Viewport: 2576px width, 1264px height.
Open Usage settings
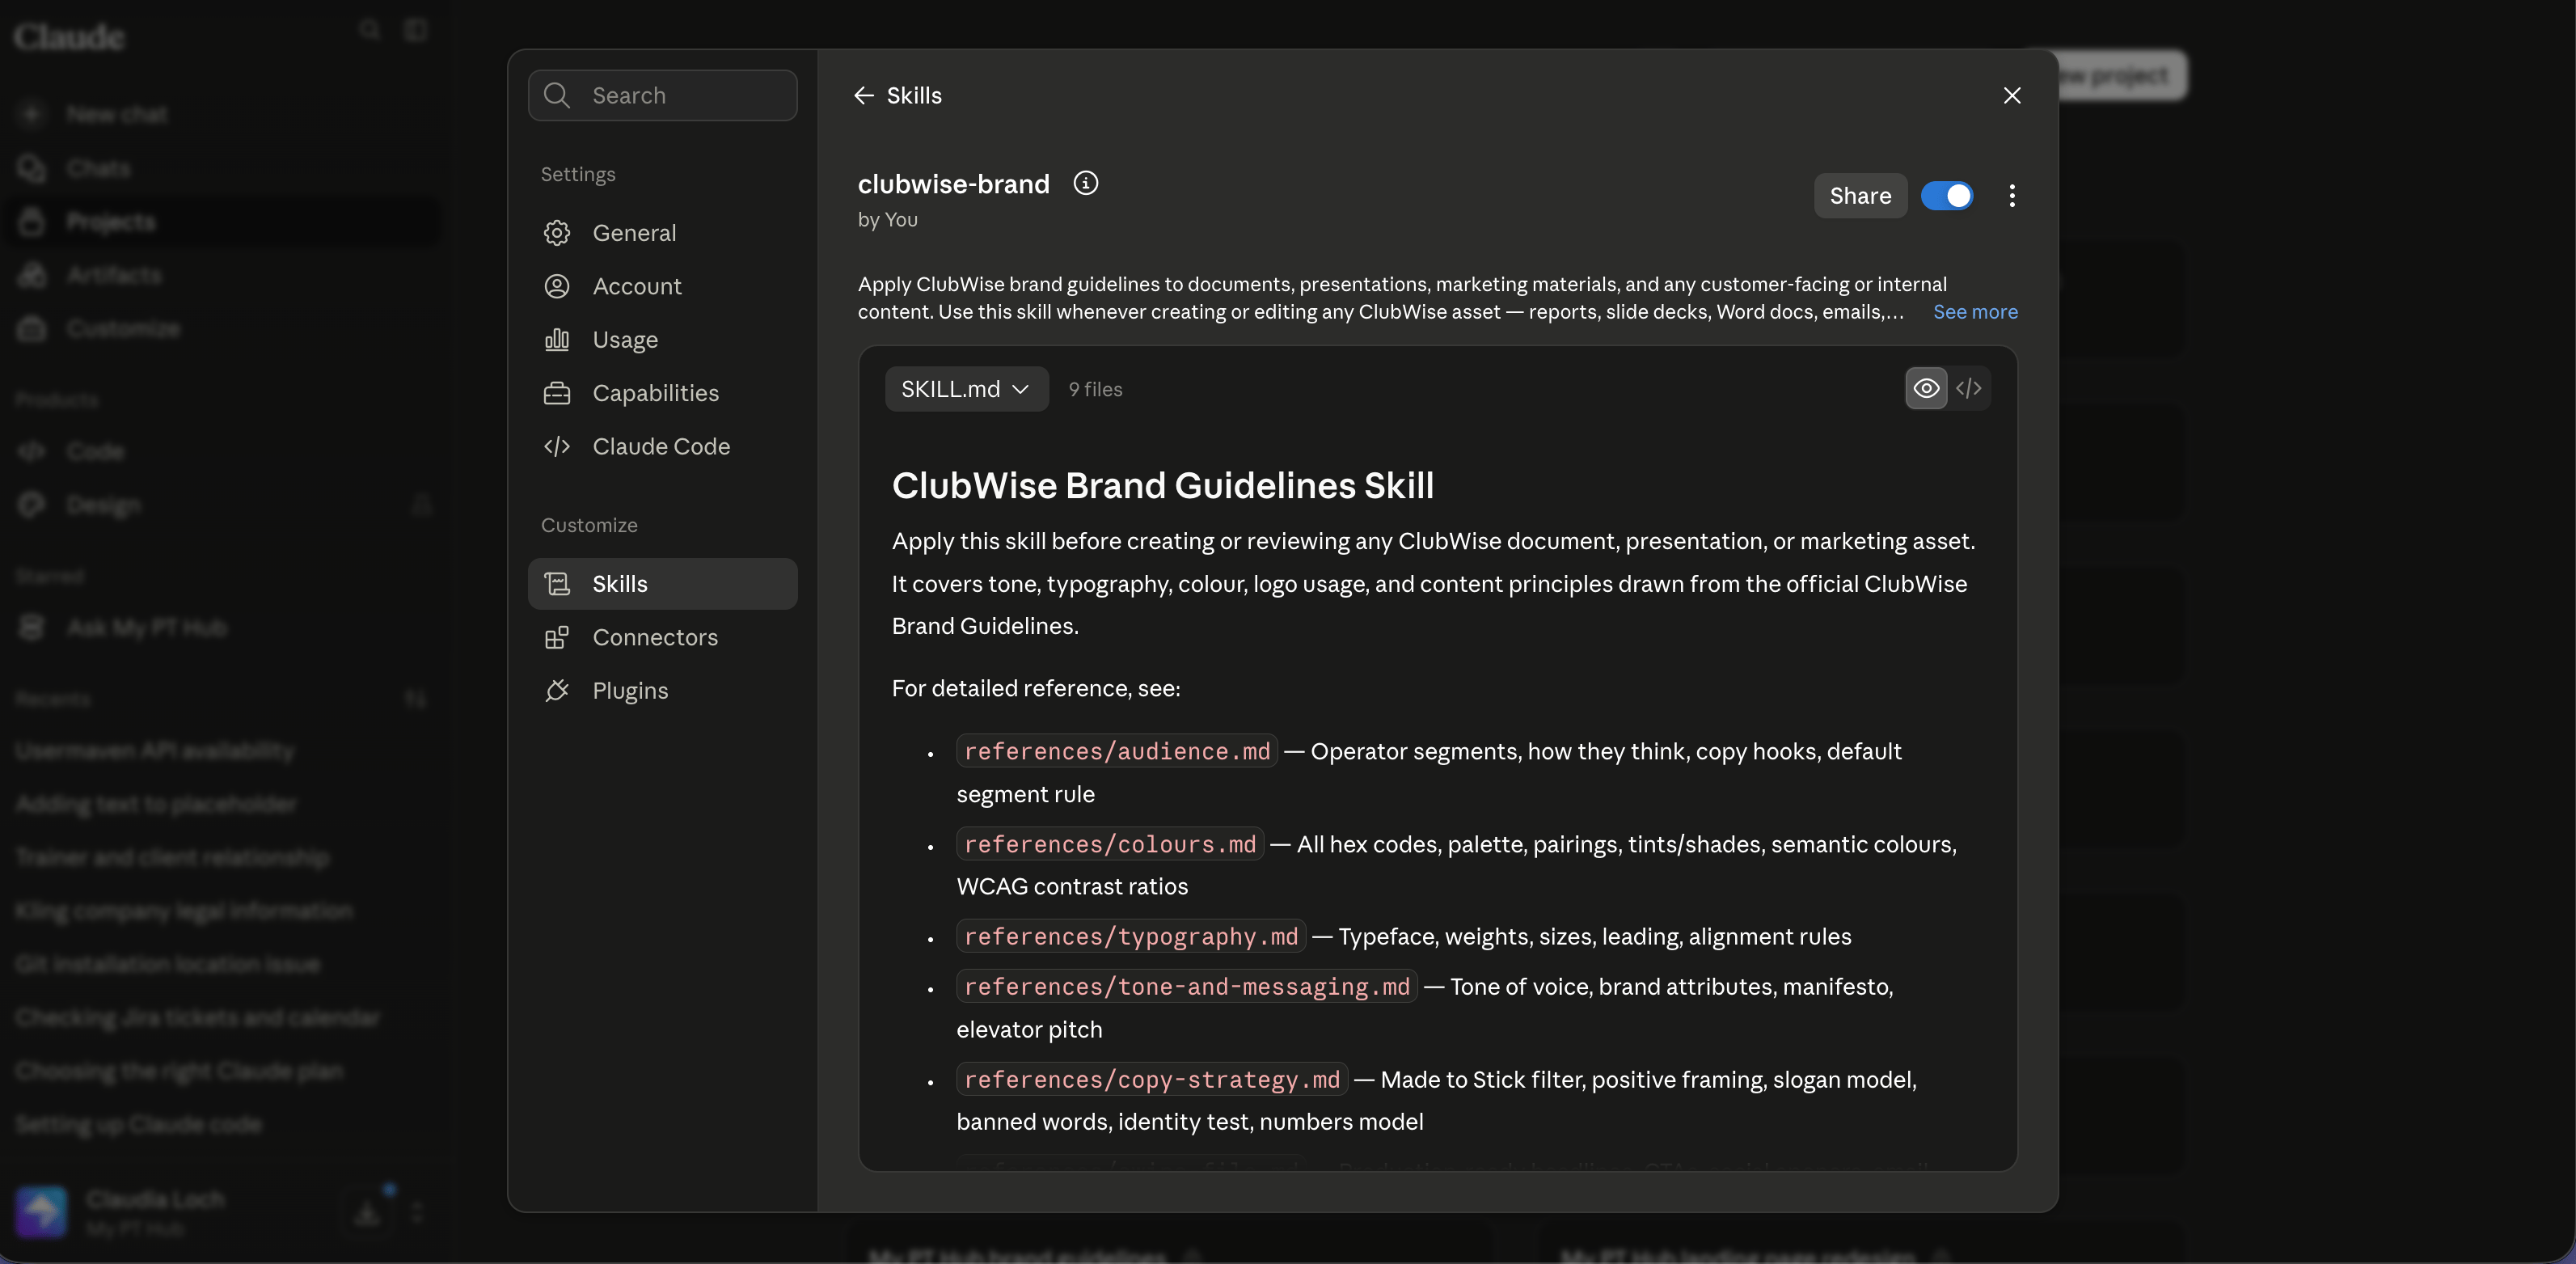point(662,340)
